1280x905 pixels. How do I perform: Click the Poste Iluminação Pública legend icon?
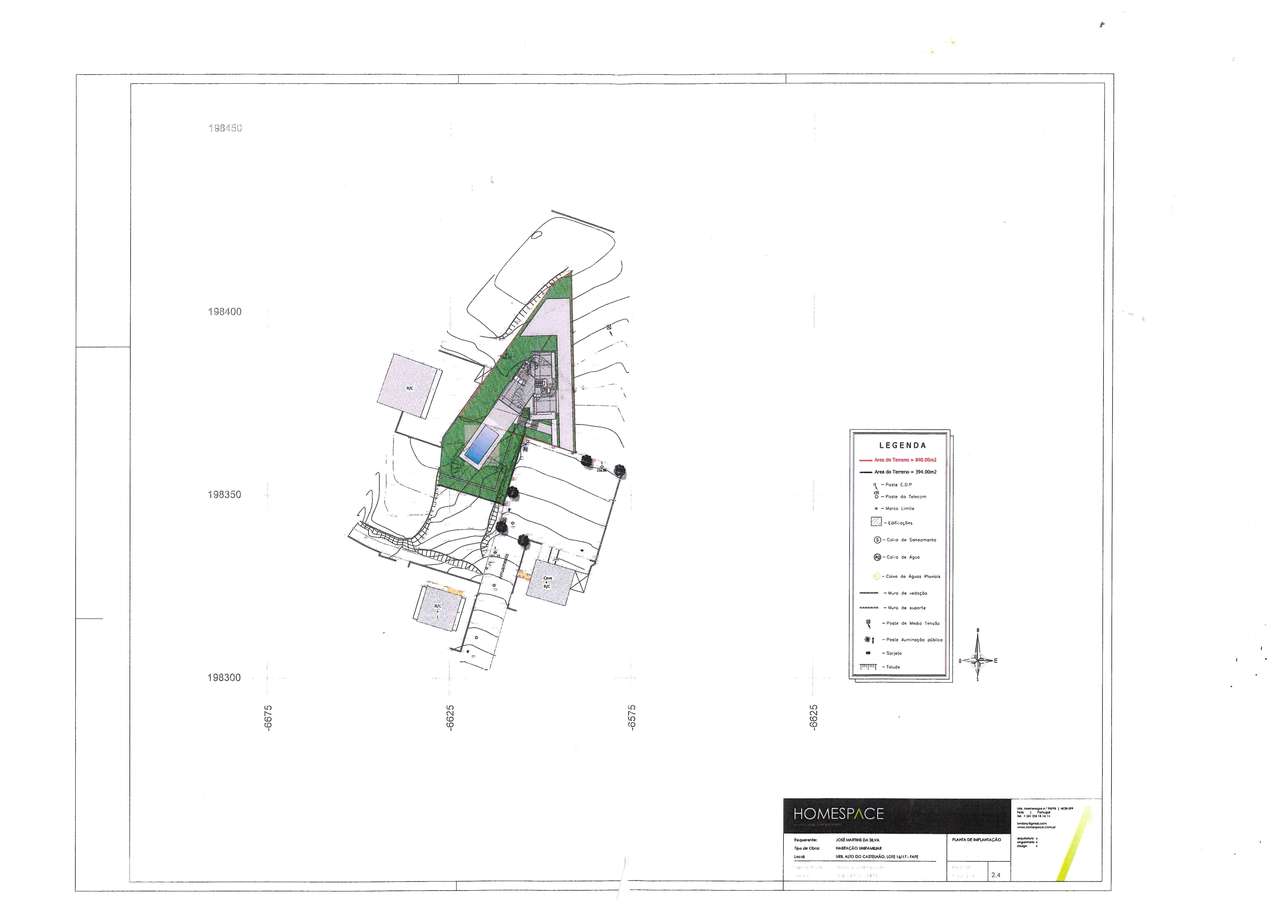tap(868, 639)
